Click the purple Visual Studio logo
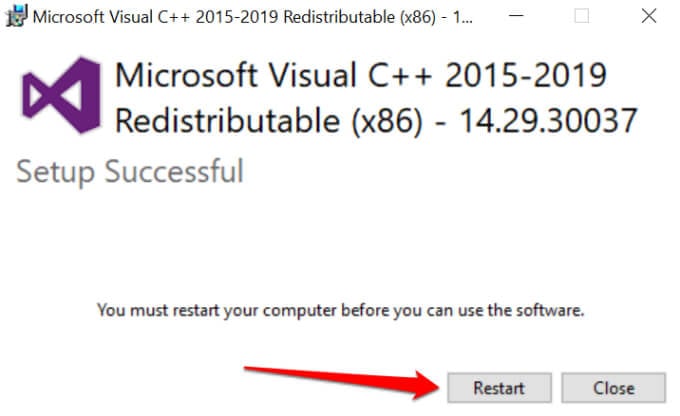 point(63,97)
